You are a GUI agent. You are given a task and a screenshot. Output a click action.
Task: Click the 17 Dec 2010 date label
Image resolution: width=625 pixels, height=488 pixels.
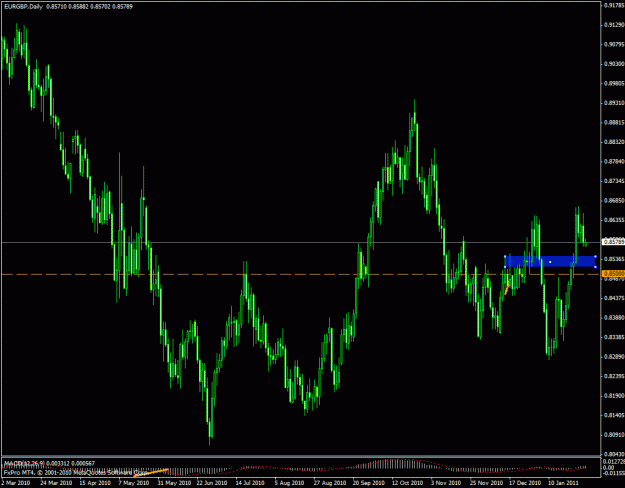coord(524,483)
